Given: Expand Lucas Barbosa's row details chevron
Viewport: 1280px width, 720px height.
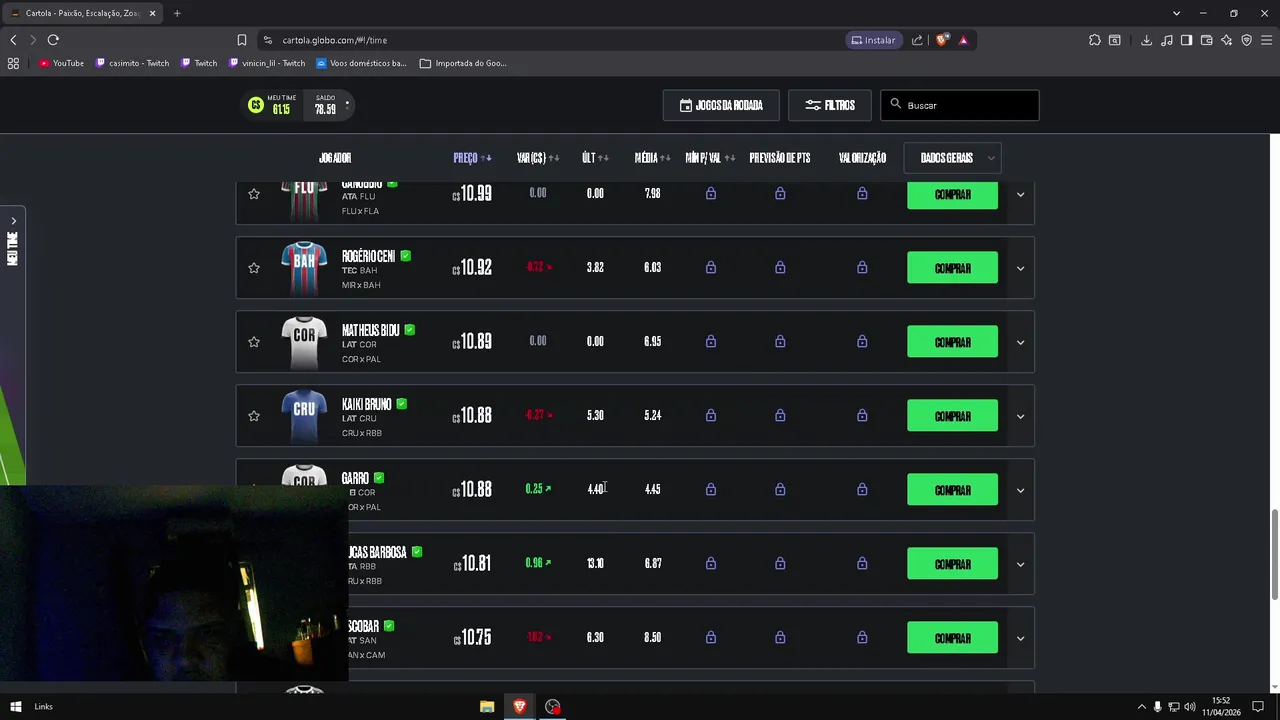Looking at the screenshot, I should click(1020, 564).
